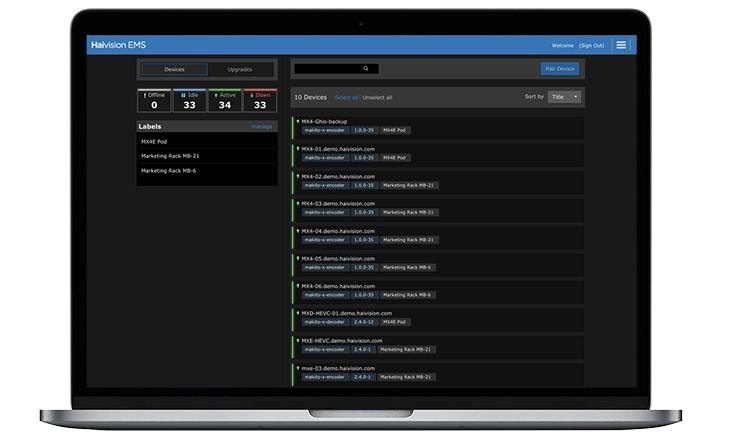Viewport: 745px width, 437px height.
Task: Select the Marketing Rack MB-21 label
Action: click(207, 156)
